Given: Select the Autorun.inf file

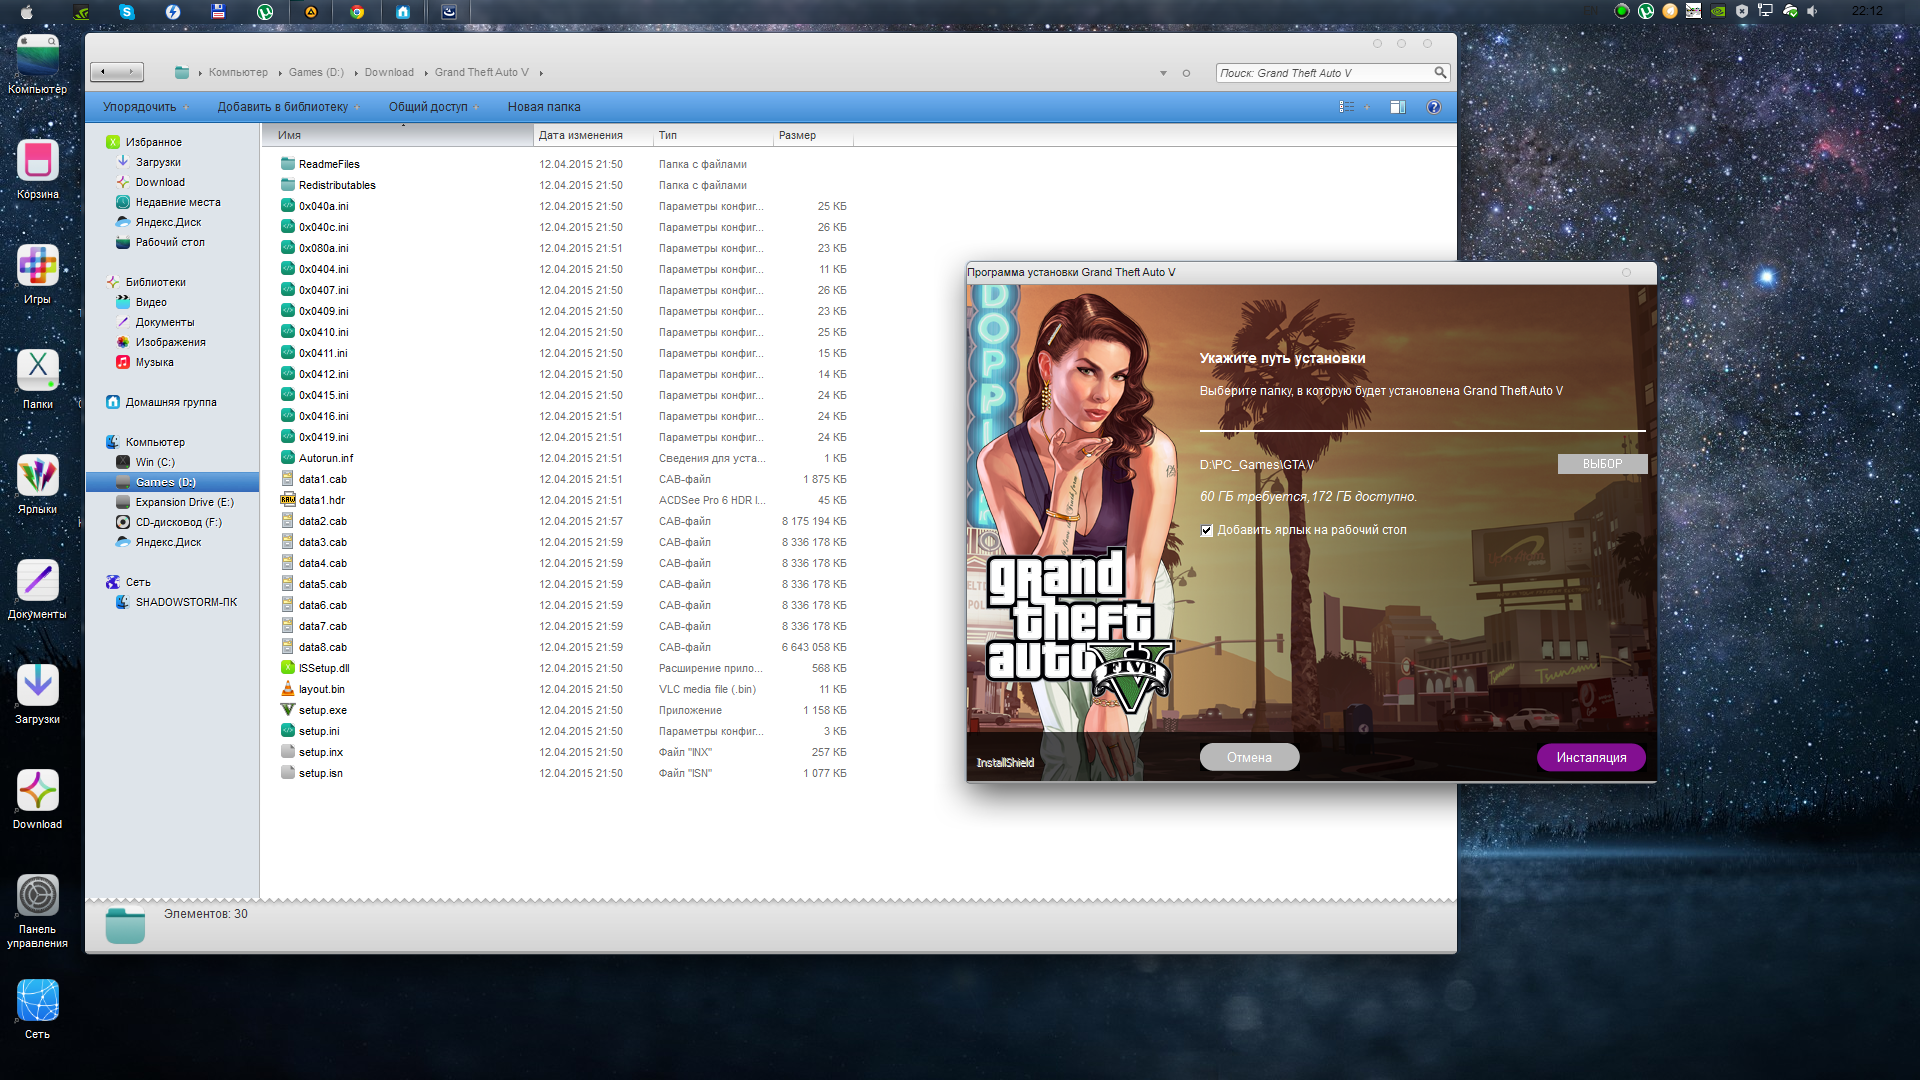Looking at the screenshot, I should [x=325, y=458].
